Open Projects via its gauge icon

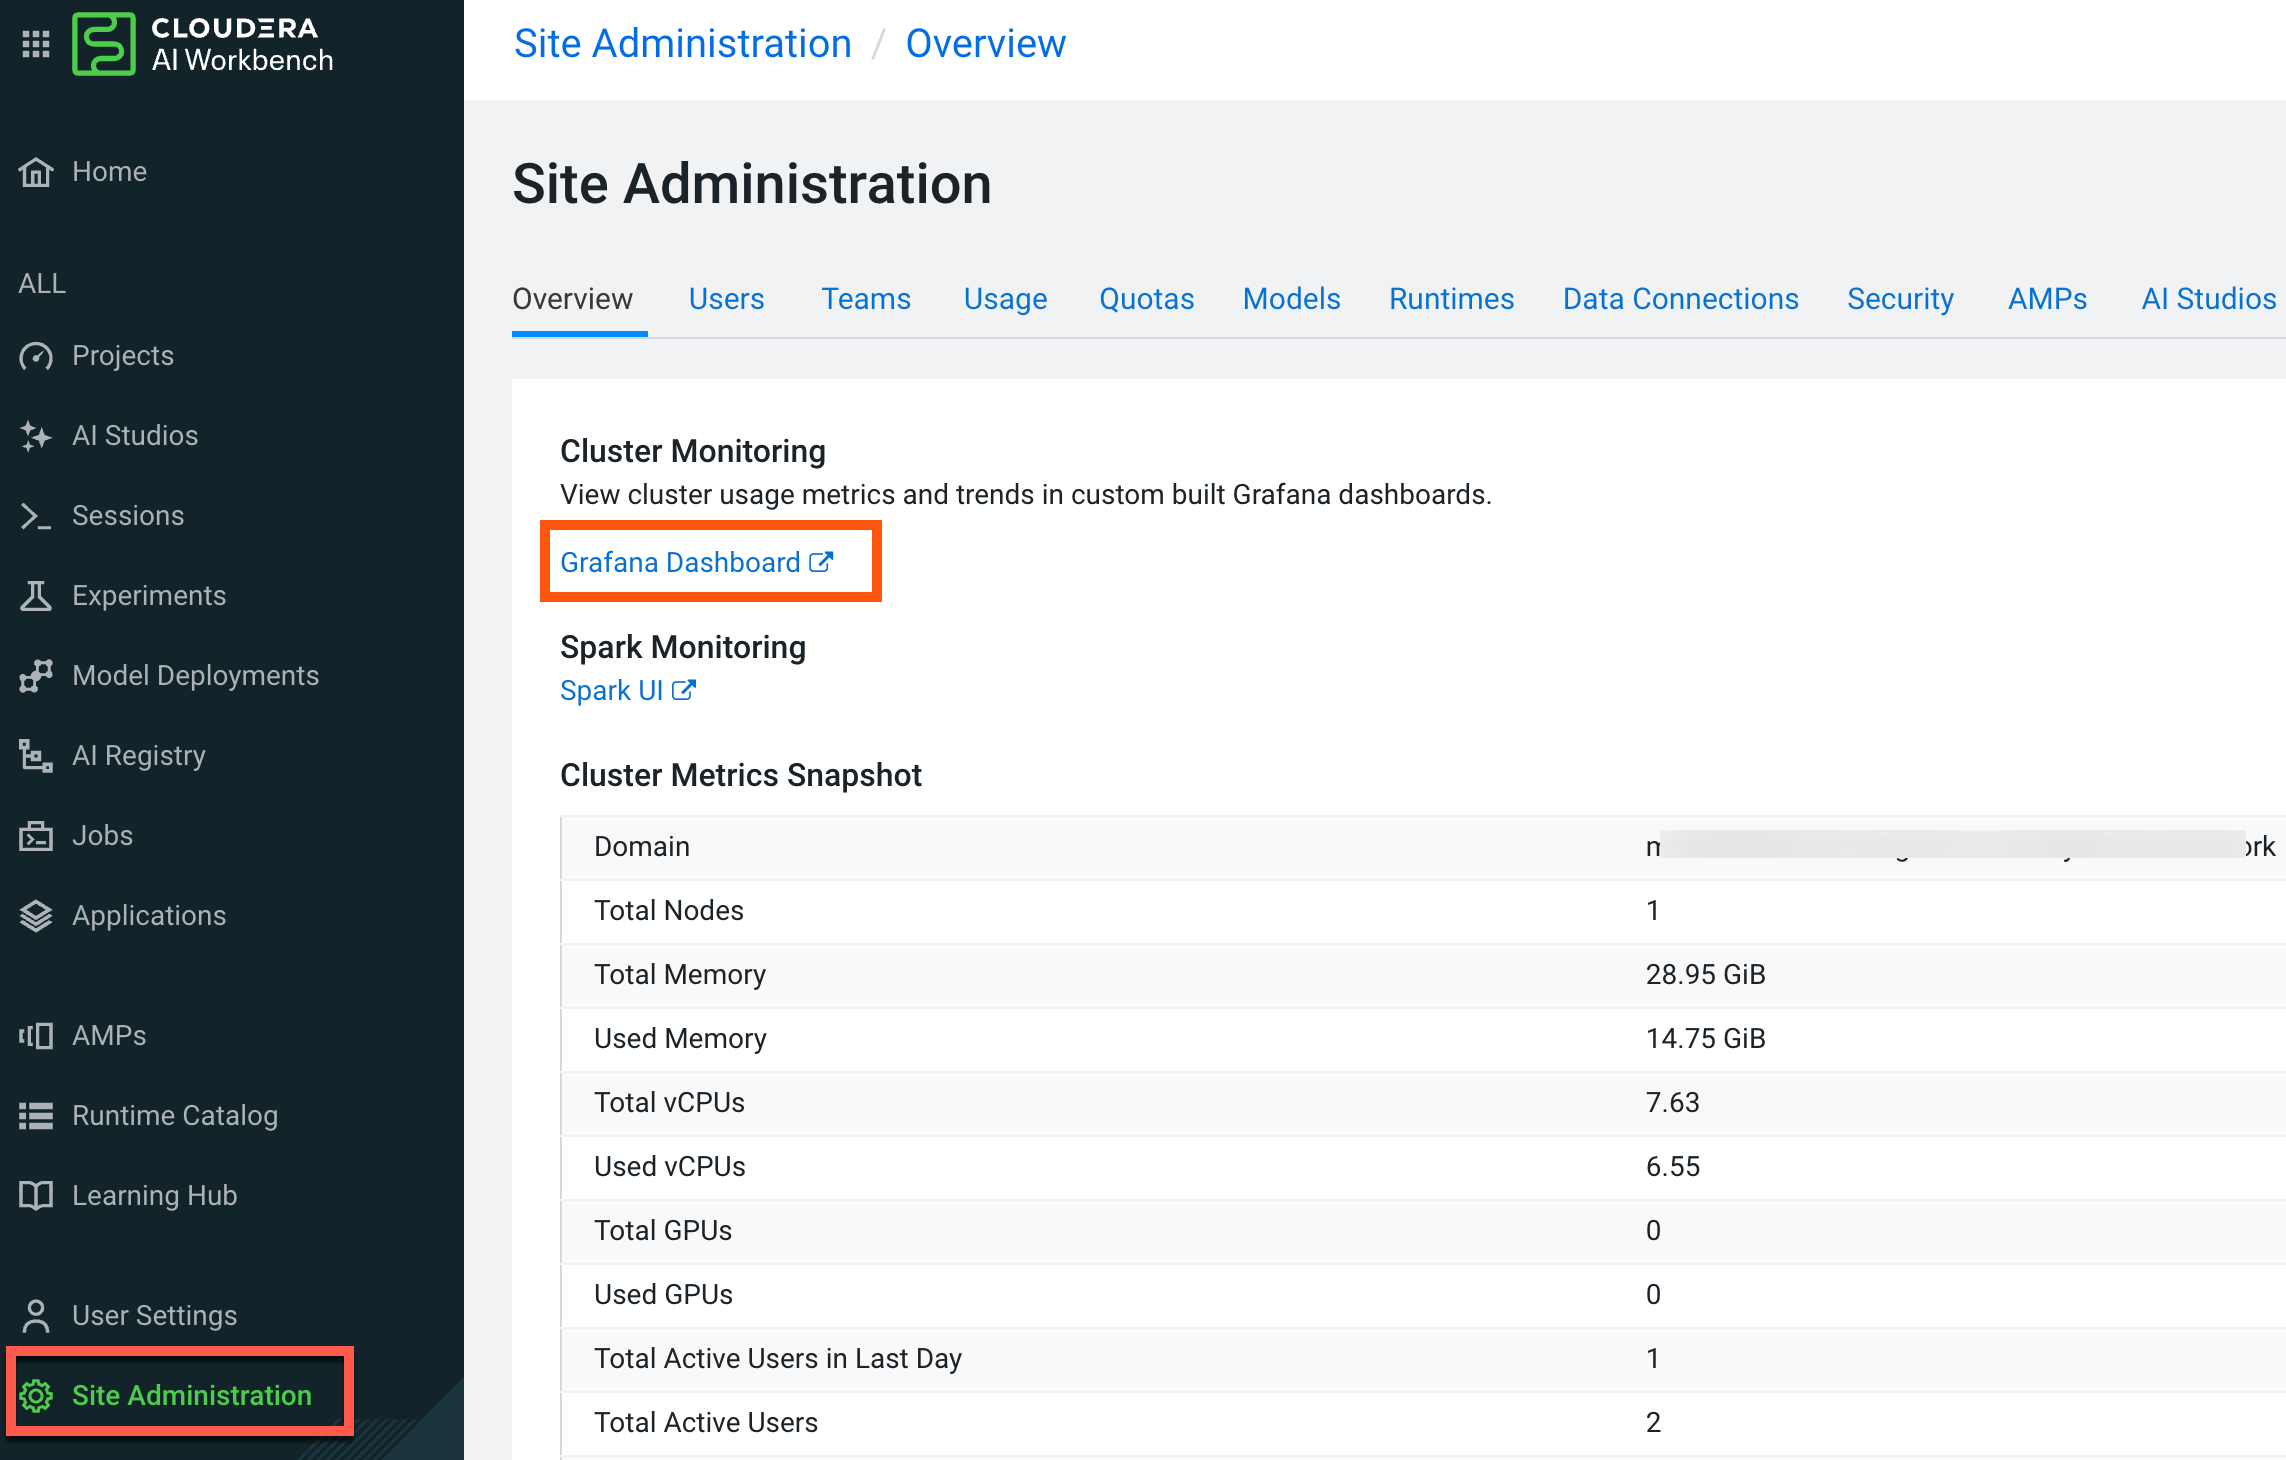(36, 356)
